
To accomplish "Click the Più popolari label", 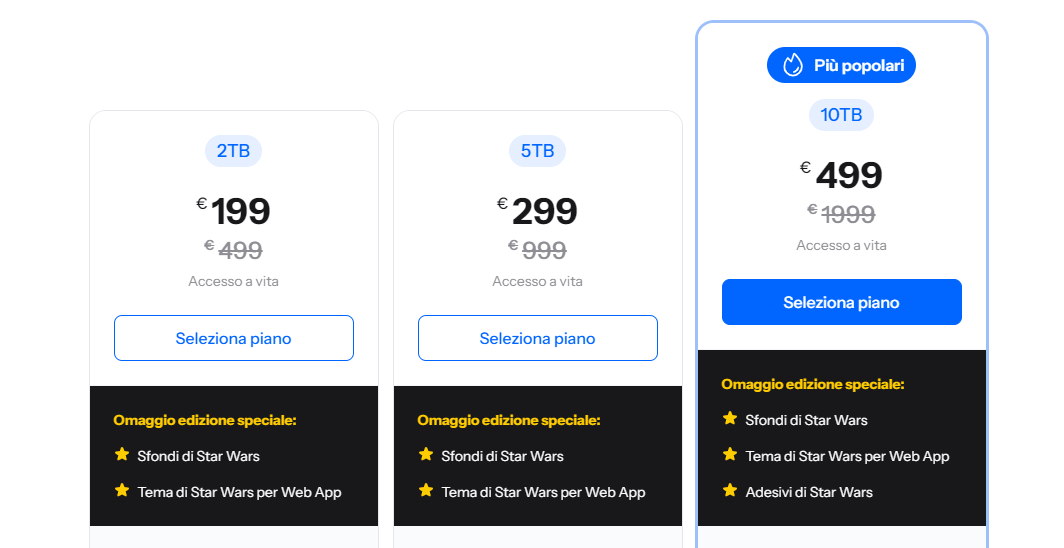I will [859, 66].
